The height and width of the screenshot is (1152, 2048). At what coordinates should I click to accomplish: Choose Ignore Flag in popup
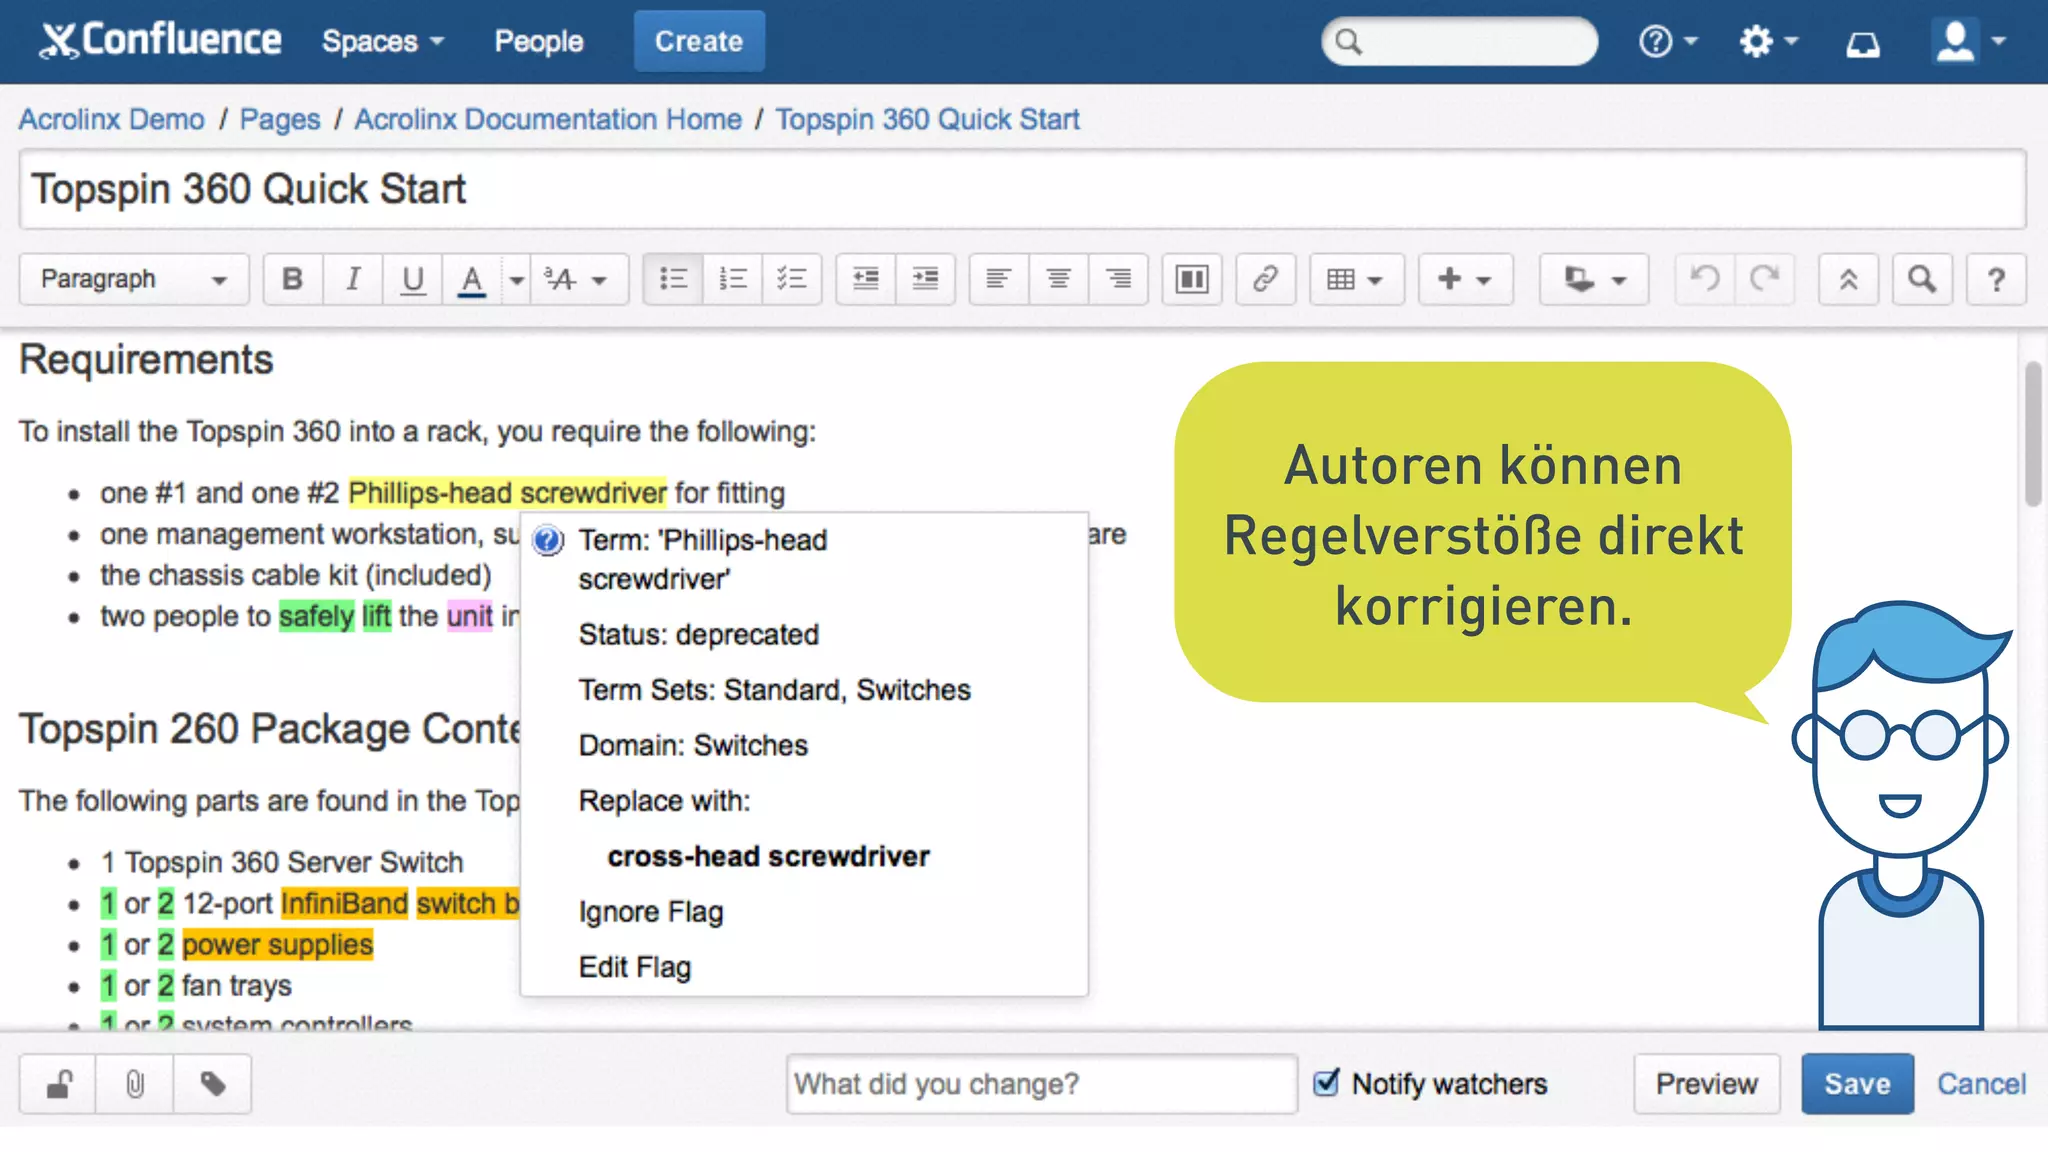click(651, 912)
